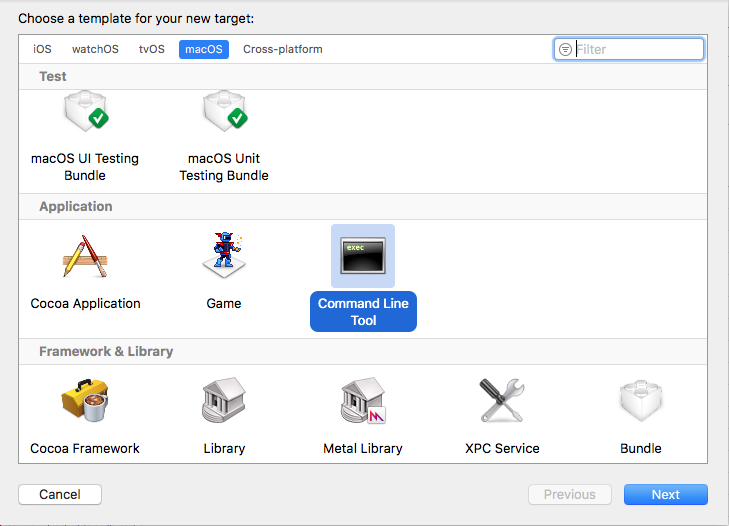Click the selected macOS tab
The width and height of the screenshot is (729, 526).
pos(204,49)
